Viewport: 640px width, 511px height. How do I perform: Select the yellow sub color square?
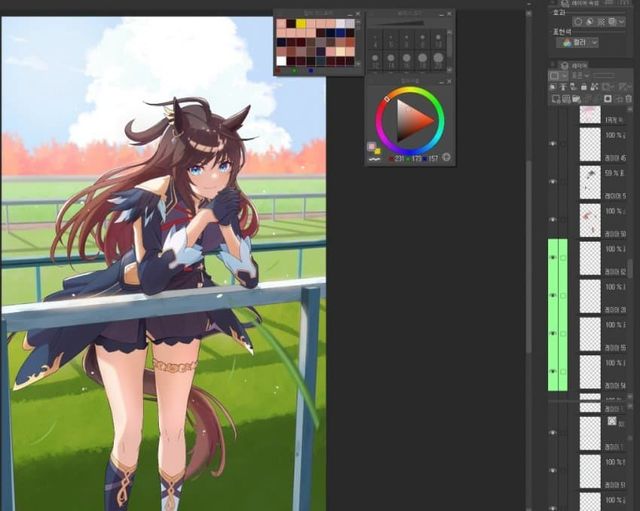[x=378, y=151]
